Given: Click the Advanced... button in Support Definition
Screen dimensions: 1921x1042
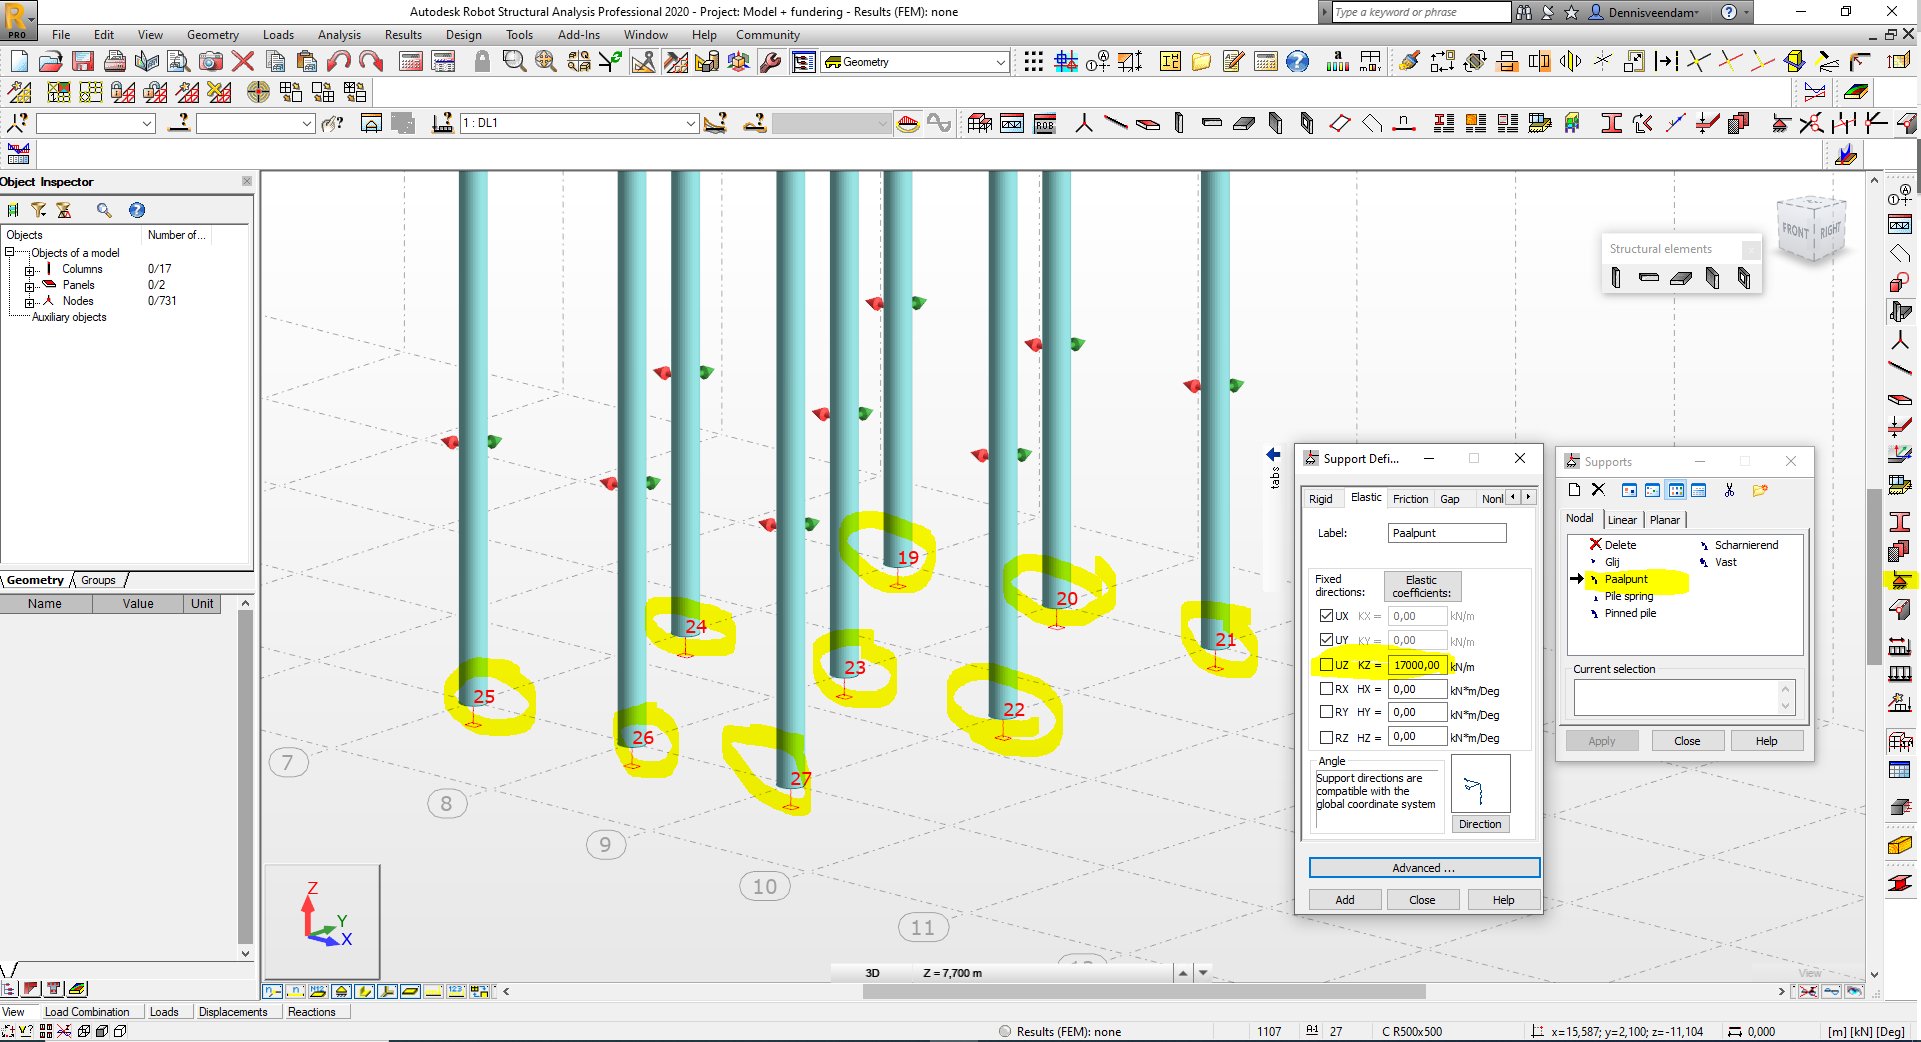Looking at the screenshot, I should (1424, 867).
